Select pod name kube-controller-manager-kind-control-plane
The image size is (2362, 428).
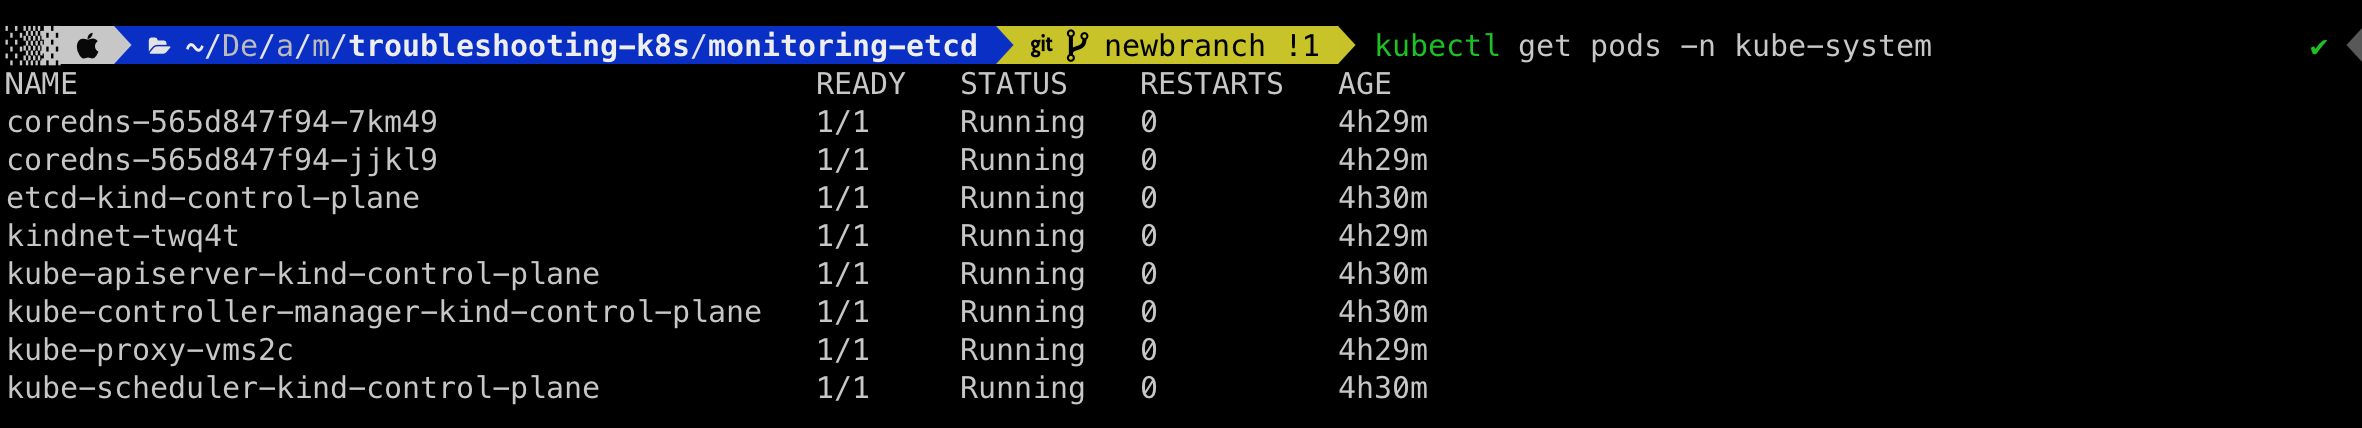[384, 312]
